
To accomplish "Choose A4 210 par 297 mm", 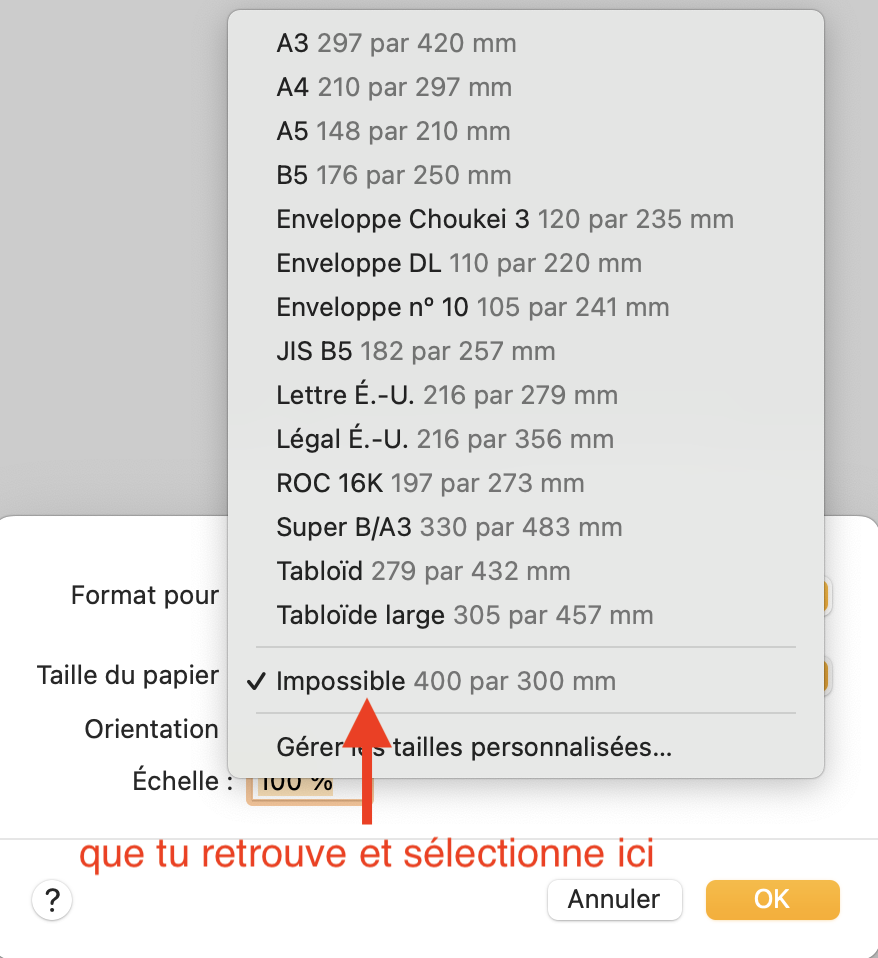I will 394,87.
